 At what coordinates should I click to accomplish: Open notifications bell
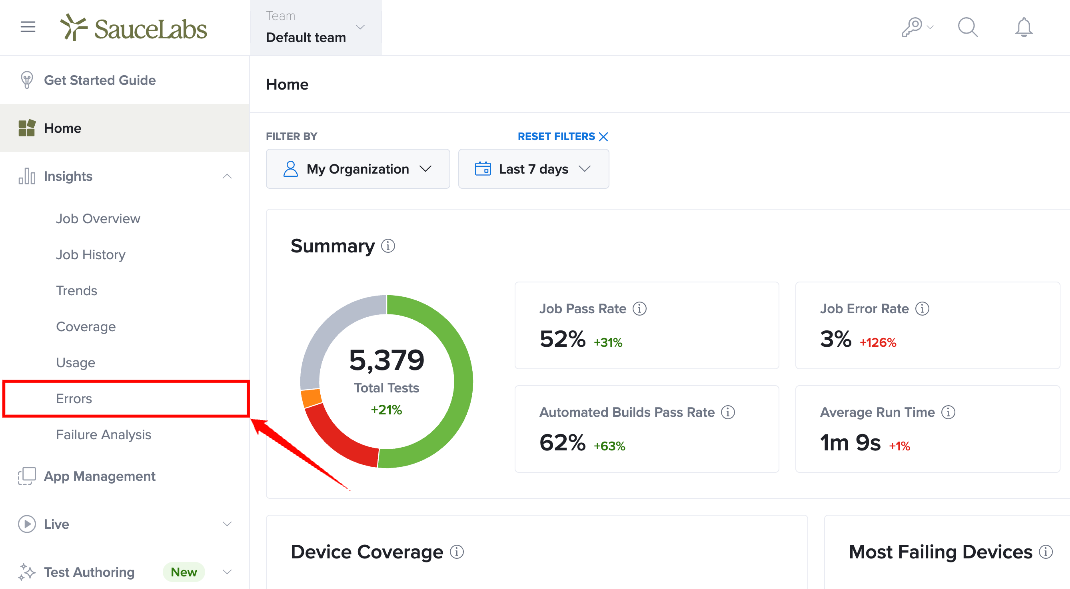coord(1024,27)
